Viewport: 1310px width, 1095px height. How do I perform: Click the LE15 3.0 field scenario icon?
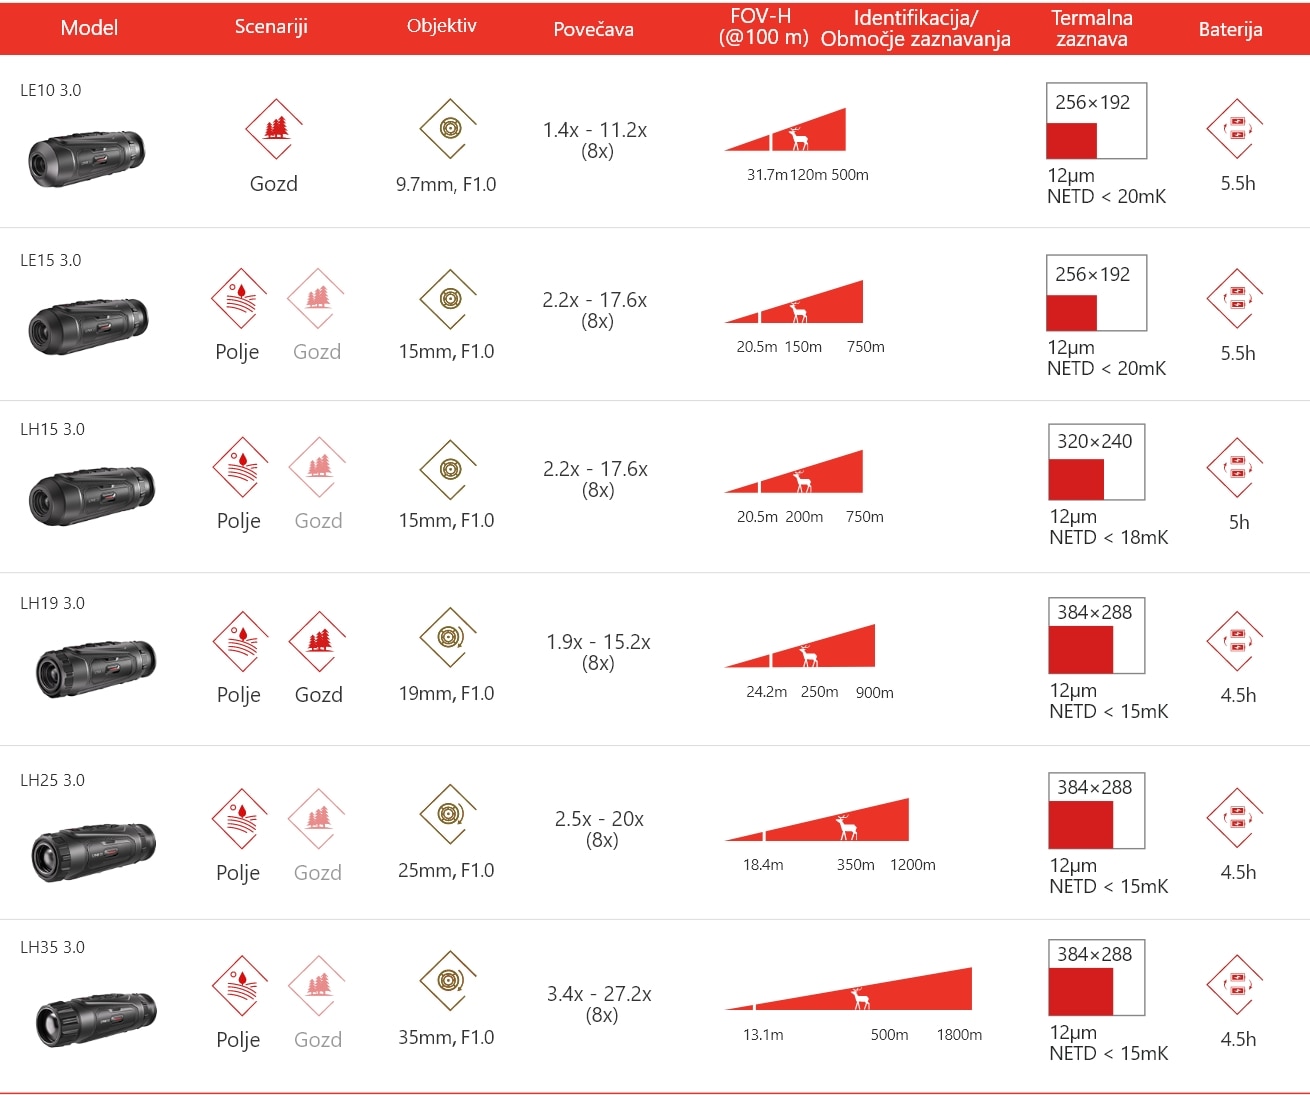pyautogui.click(x=239, y=298)
